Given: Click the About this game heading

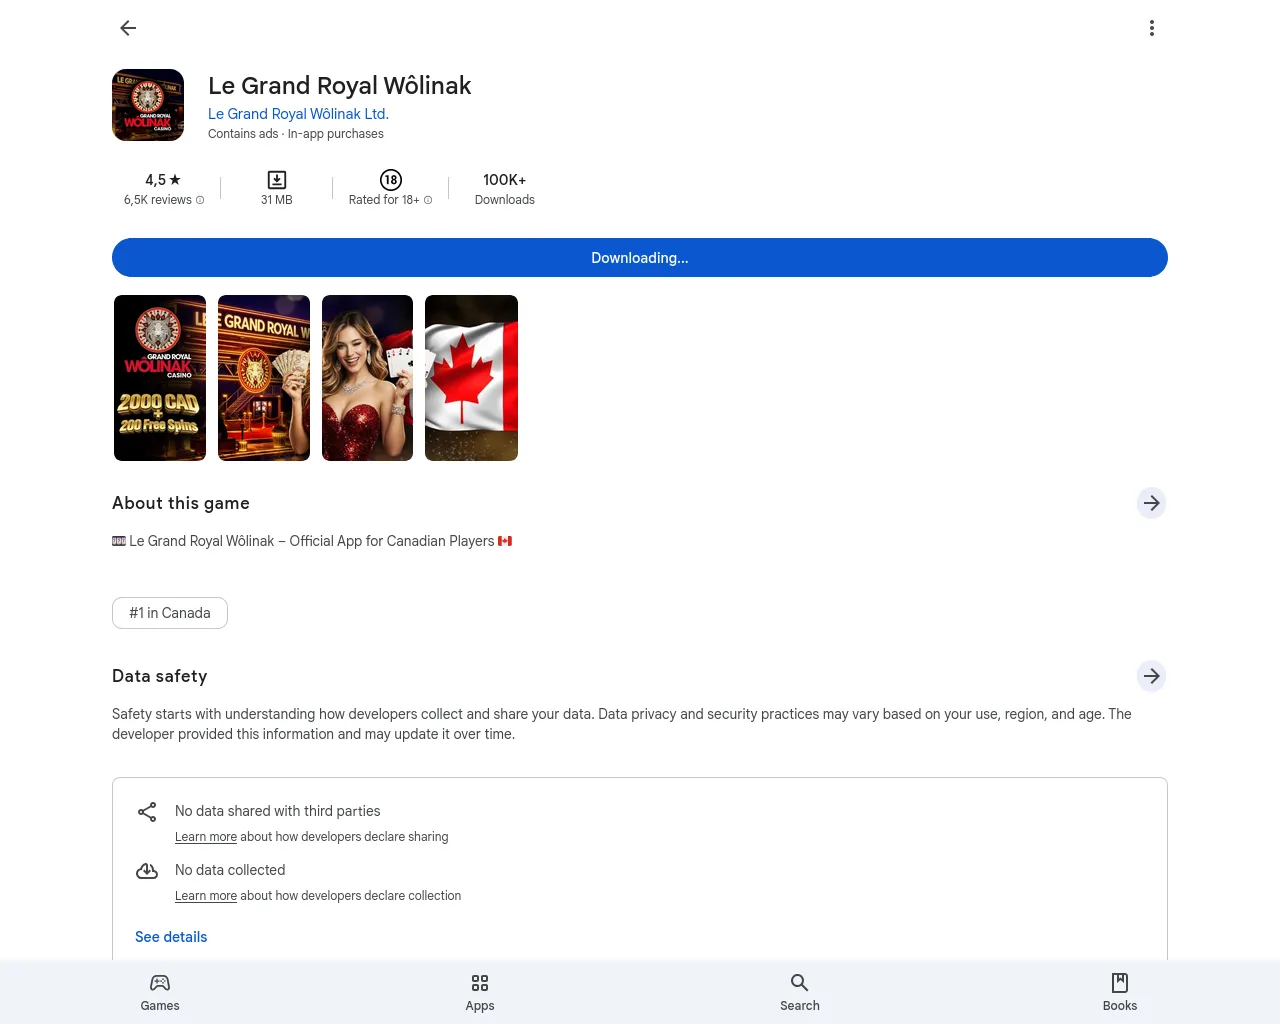Looking at the screenshot, I should 181,503.
